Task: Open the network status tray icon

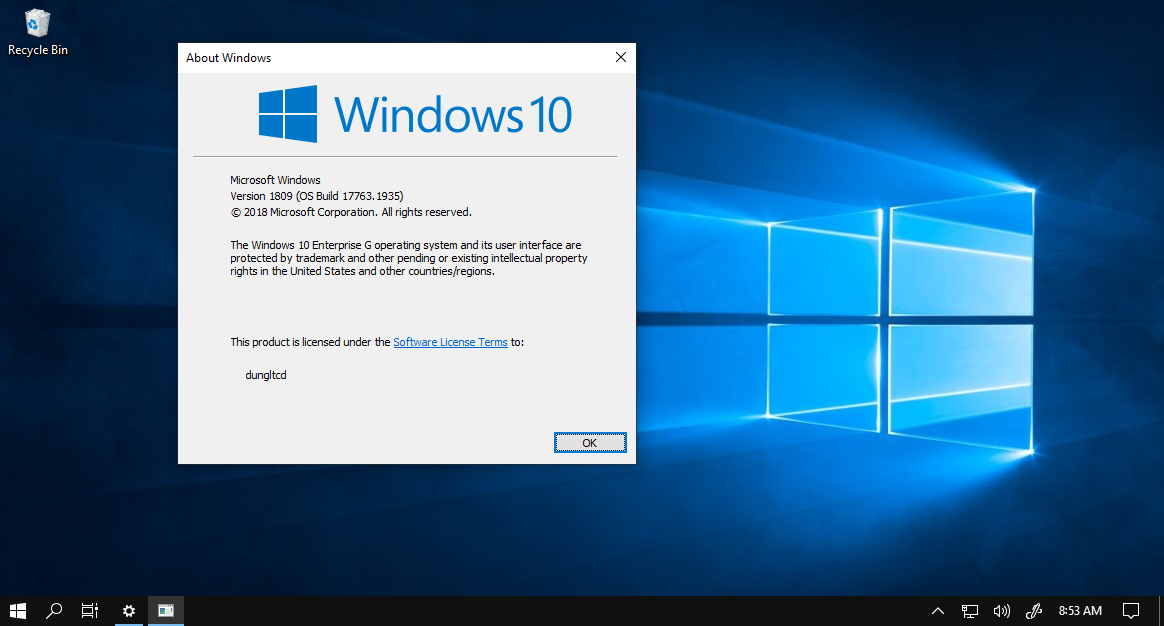Action: [x=970, y=611]
